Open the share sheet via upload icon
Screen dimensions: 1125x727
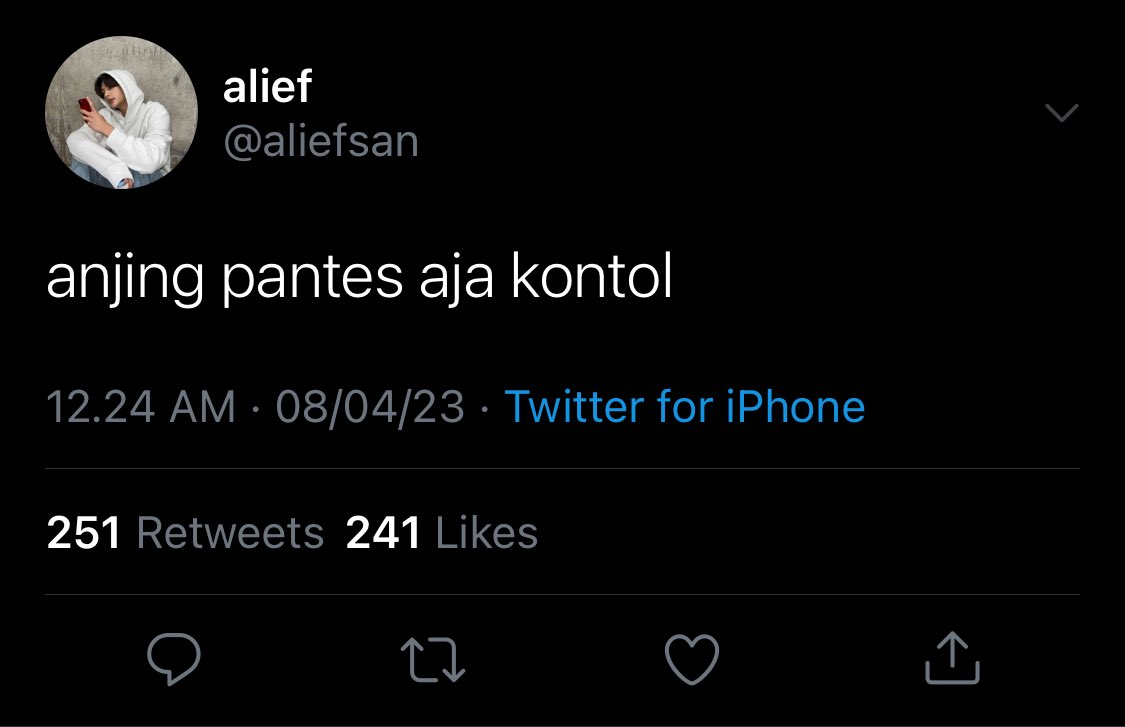[952, 658]
